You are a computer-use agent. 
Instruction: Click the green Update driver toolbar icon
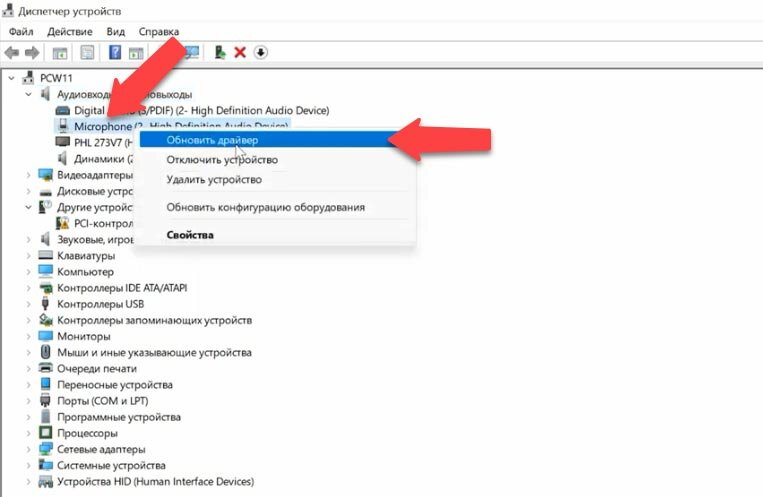point(220,52)
